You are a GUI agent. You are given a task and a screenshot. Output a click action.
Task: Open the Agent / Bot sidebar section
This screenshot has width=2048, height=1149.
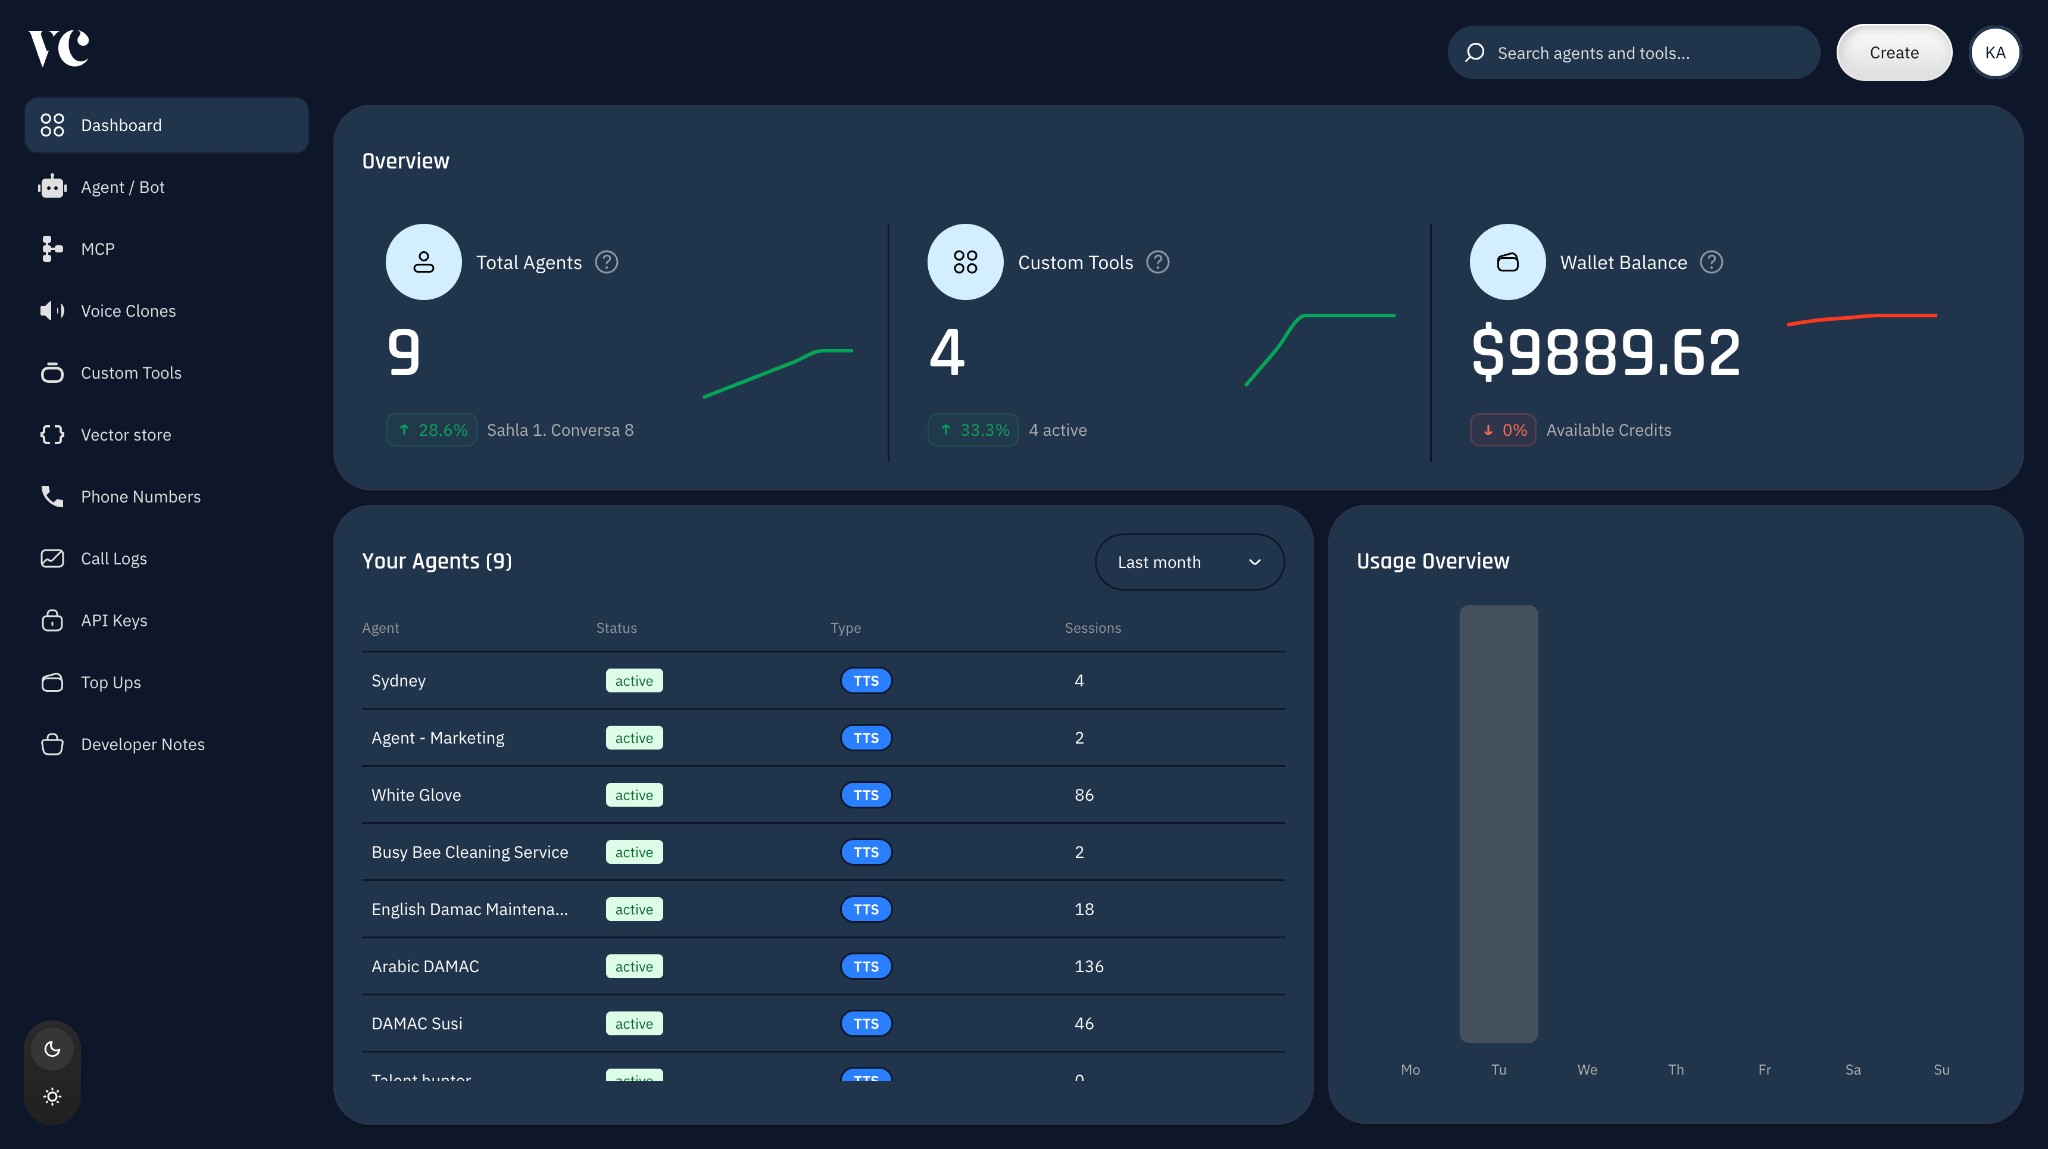pos(122,187)
